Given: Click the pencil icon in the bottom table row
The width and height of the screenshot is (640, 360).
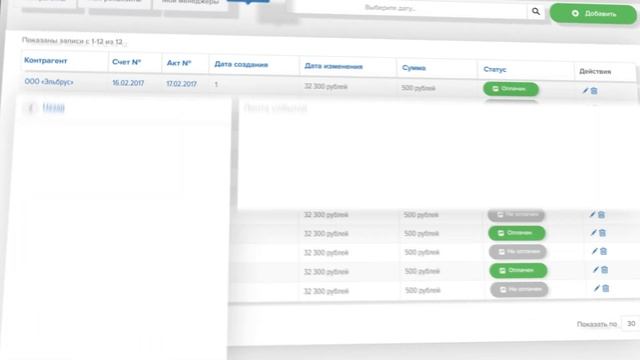Looking at the screenshot, I should tap(597, 288).
